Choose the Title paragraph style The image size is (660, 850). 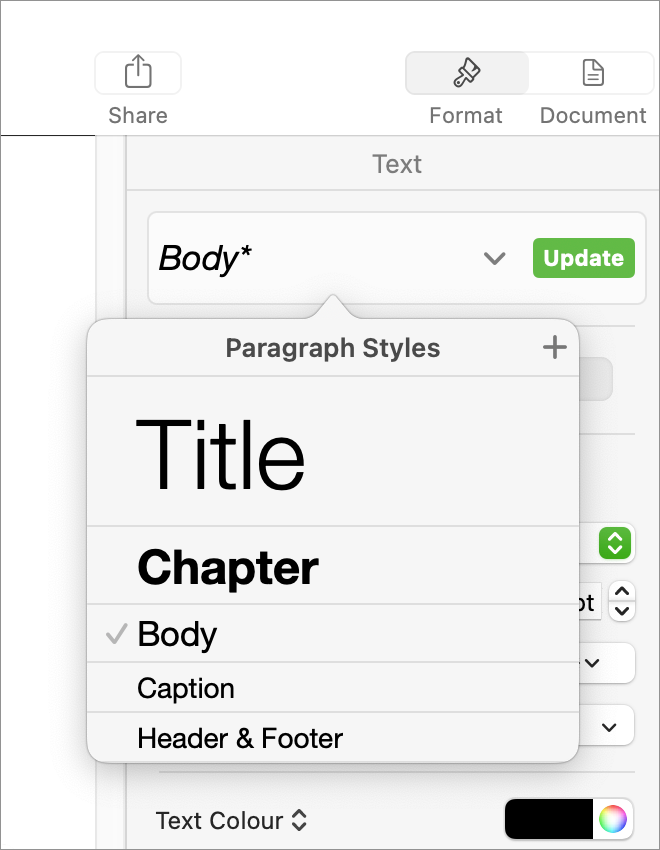point(333,451)
